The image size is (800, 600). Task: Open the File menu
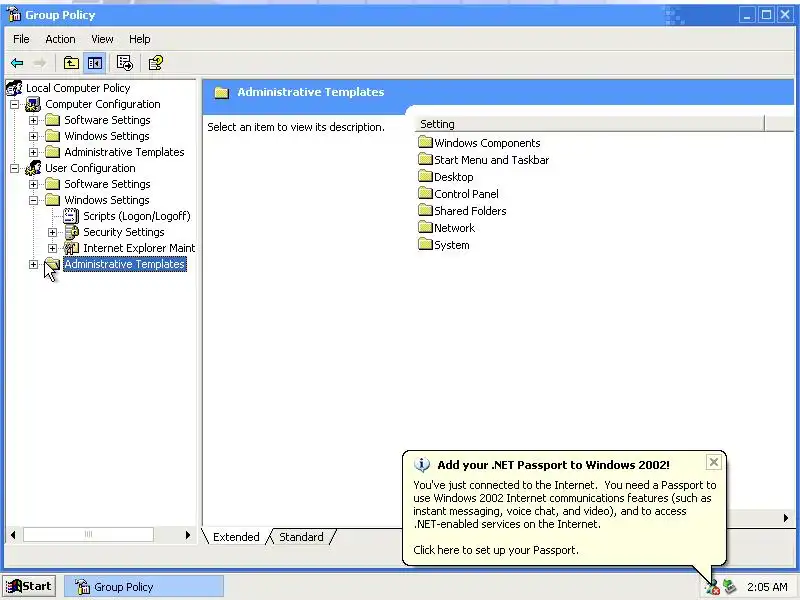click(x=21, y=39)
